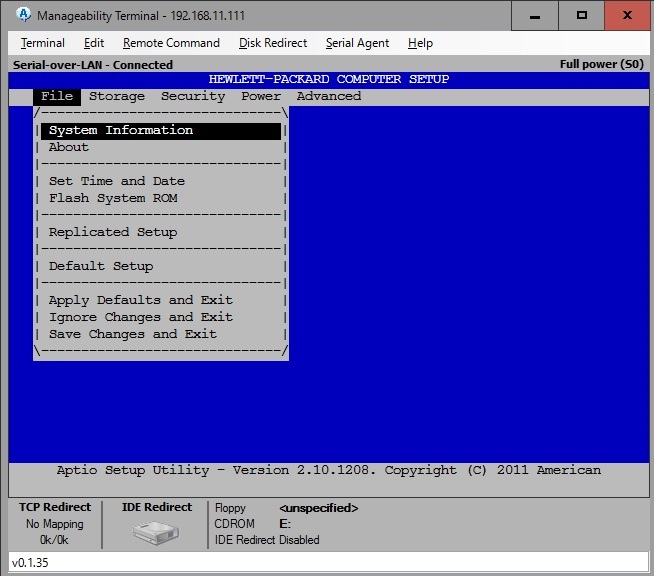Switch to the Power BIOS tab
Screen dimensions: 654x576
[261, 96]
